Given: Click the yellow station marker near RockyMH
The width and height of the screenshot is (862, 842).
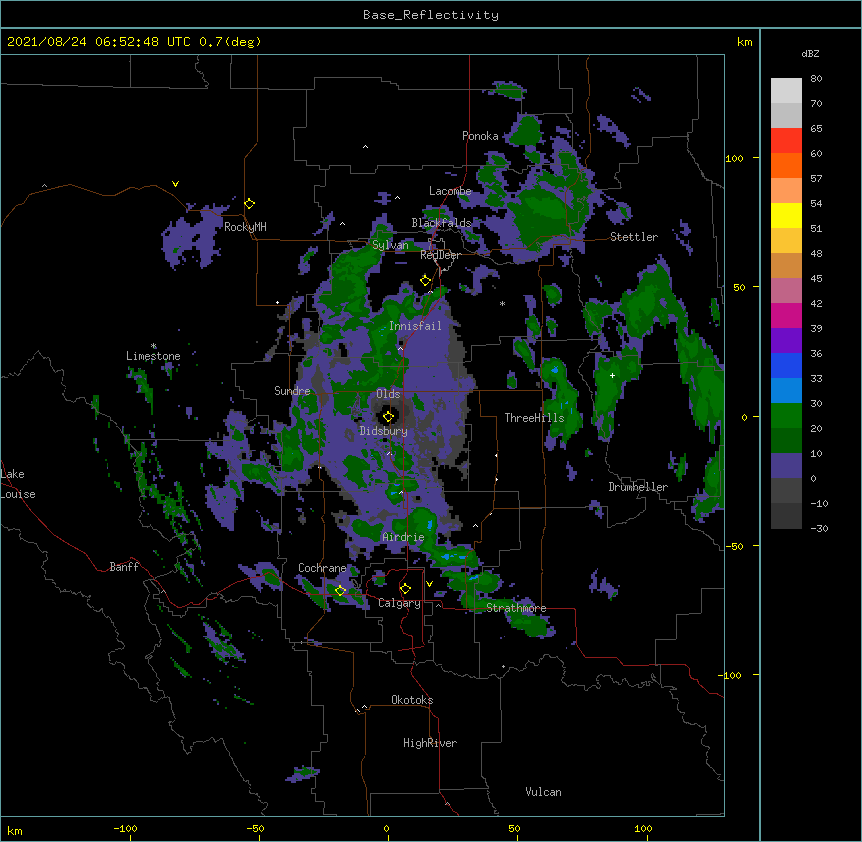Looking at the screenshot, I should [250, 204].
